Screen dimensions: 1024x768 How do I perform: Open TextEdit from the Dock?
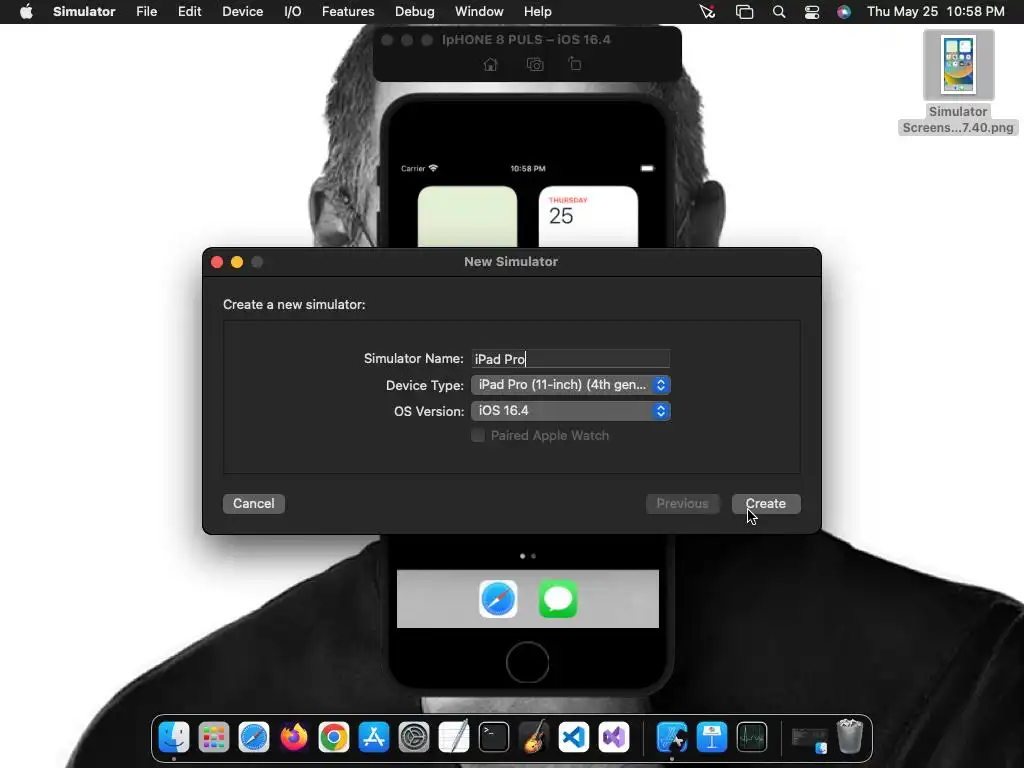454,737
